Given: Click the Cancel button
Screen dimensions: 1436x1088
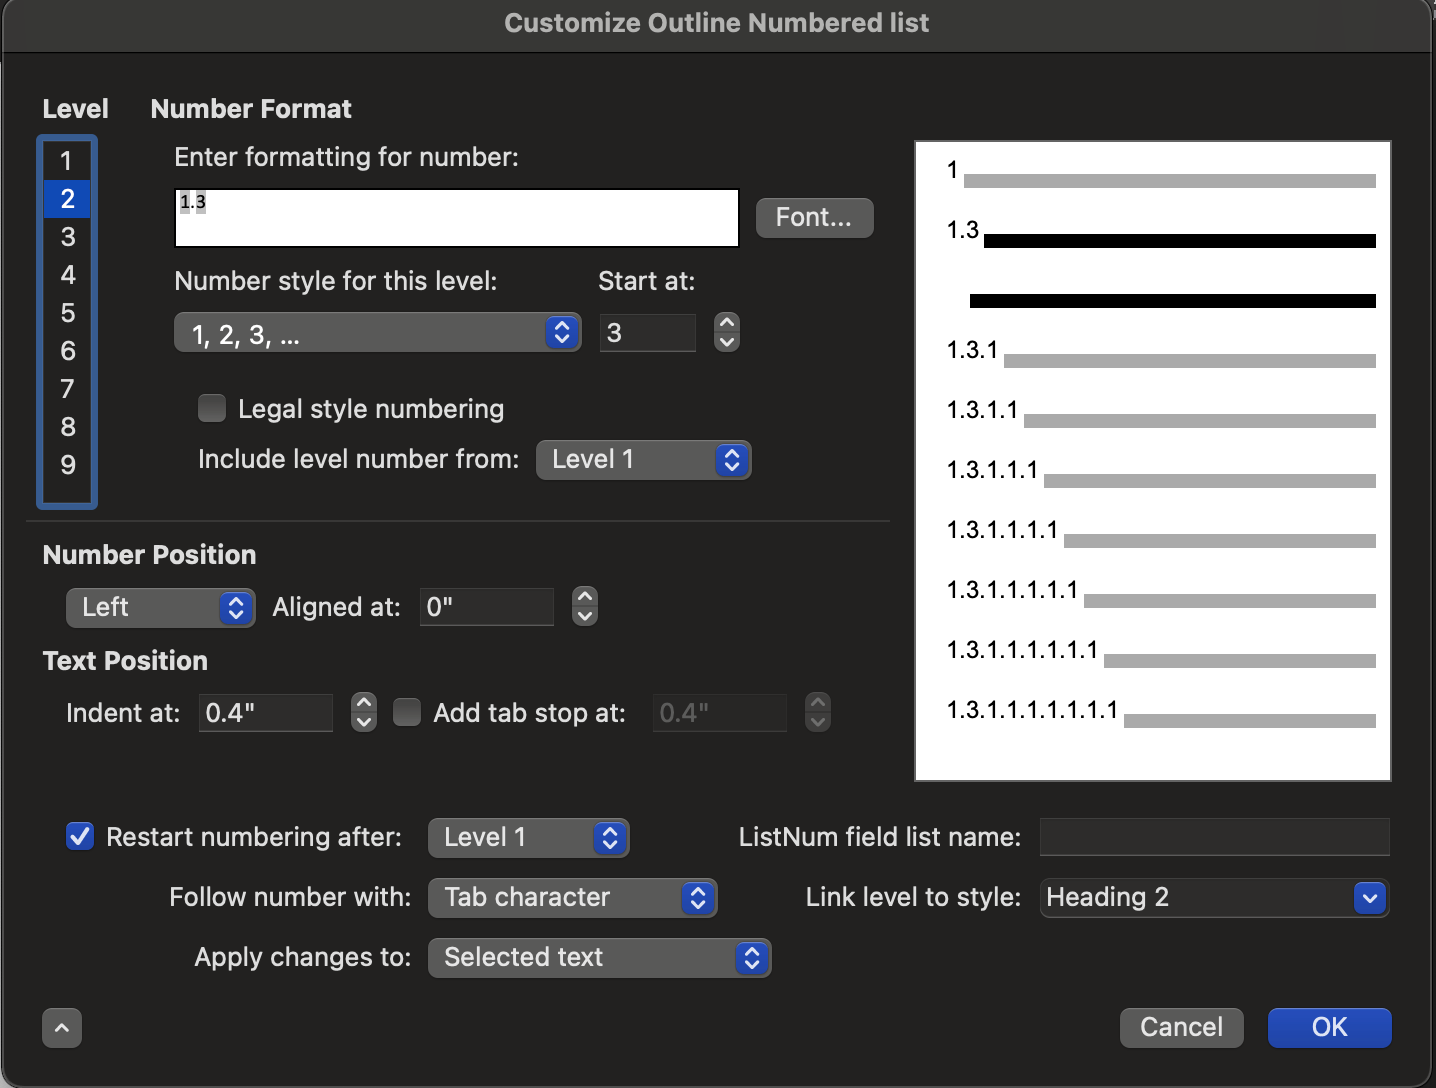Looking at the screenshot, I should (x=1182, y=1027).
